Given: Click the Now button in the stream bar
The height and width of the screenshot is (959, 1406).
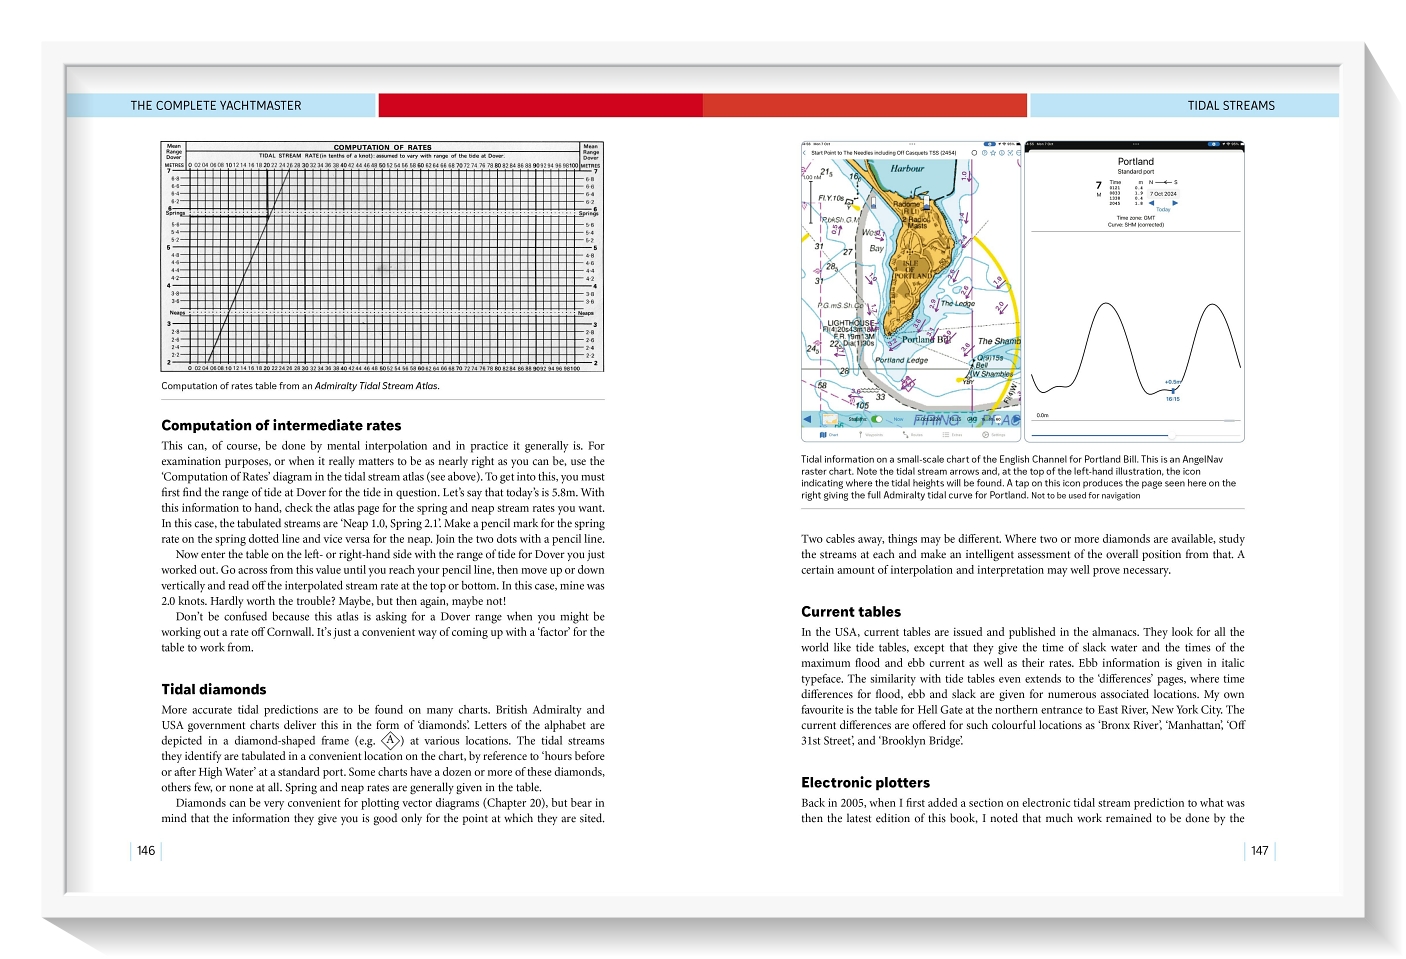Looking at the screenshot, I should 898,419.
